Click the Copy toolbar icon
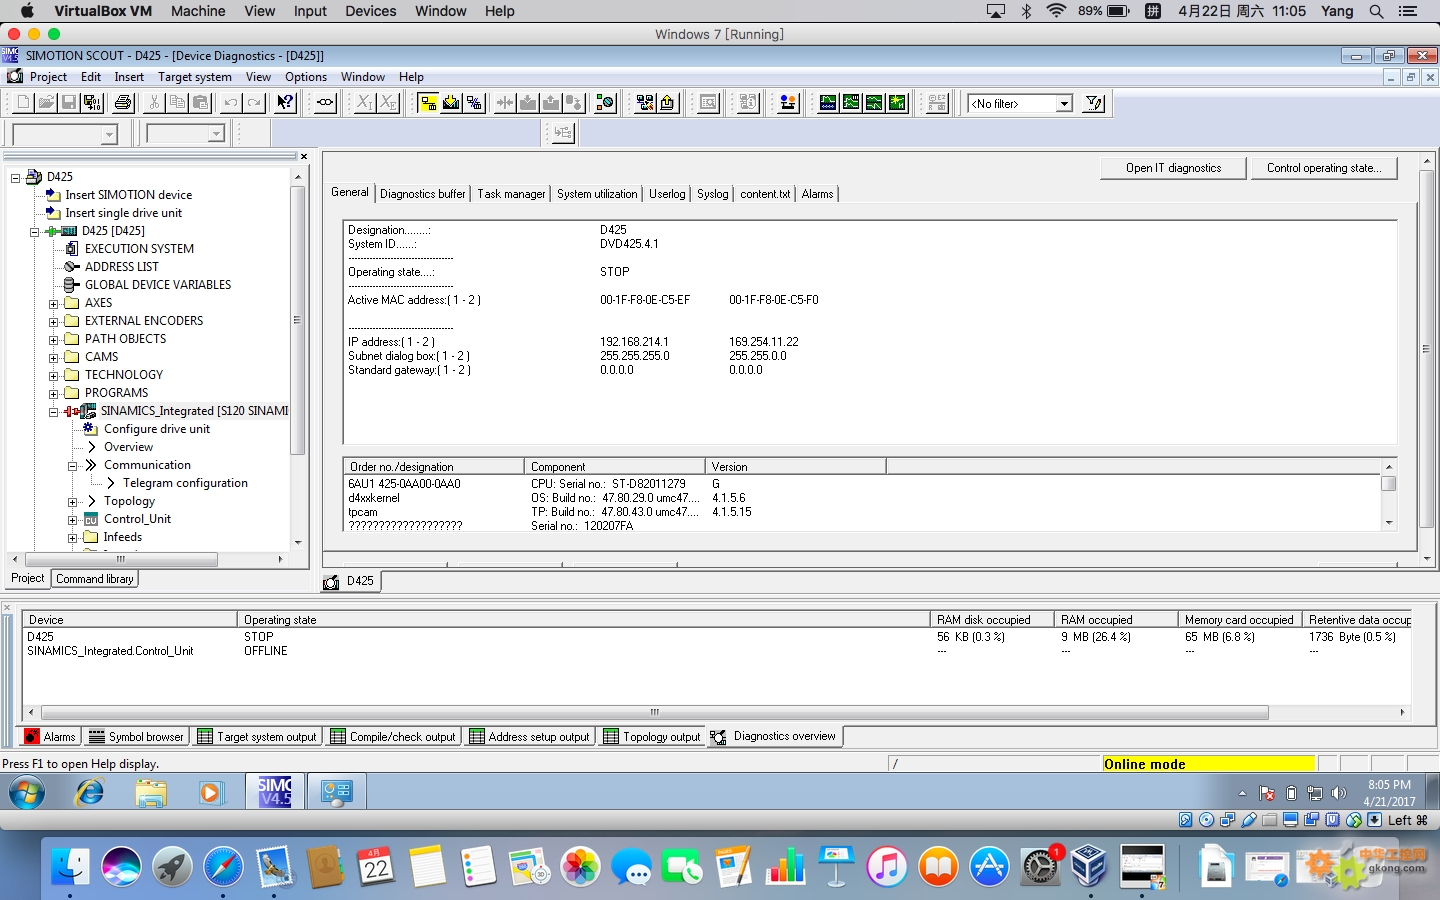 pyautogui.click(x=177, y=103)
